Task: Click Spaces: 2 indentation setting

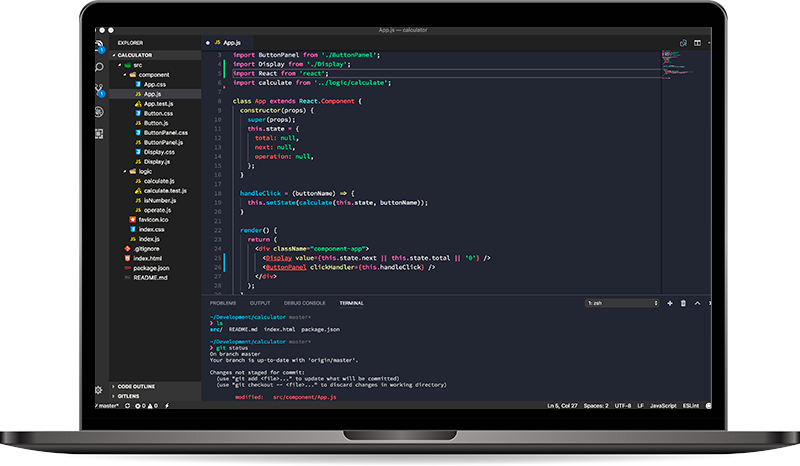Action: click(596, 406)
